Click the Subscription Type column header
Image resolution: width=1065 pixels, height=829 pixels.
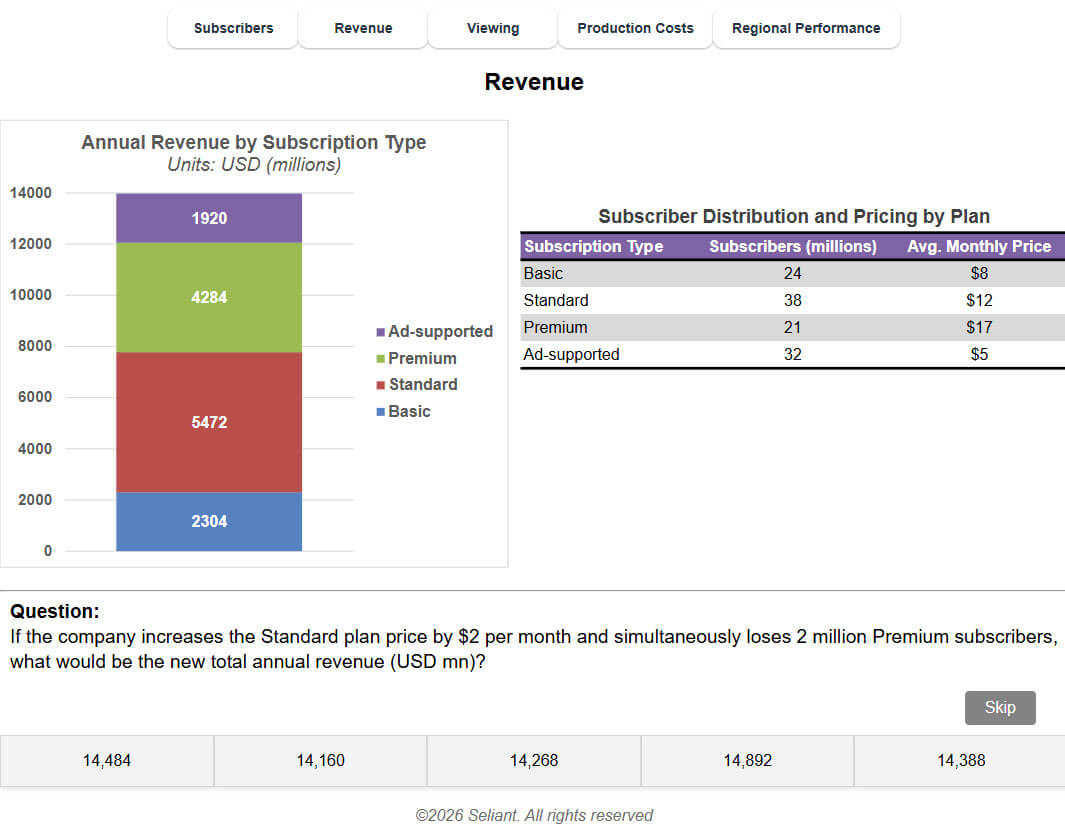pos(593,246)
